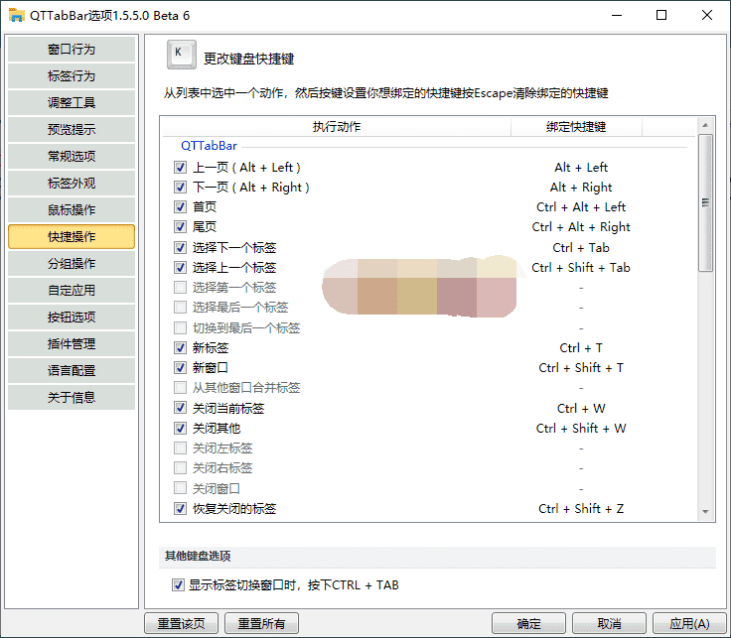Open the 窗口行为 tab
The image size is (731, 638).
click(71, 49)
